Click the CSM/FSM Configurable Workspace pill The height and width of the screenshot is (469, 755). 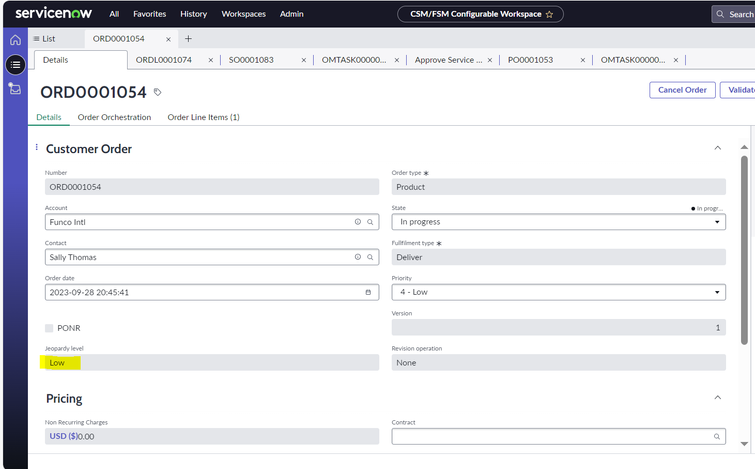click(x=481, y=14)
